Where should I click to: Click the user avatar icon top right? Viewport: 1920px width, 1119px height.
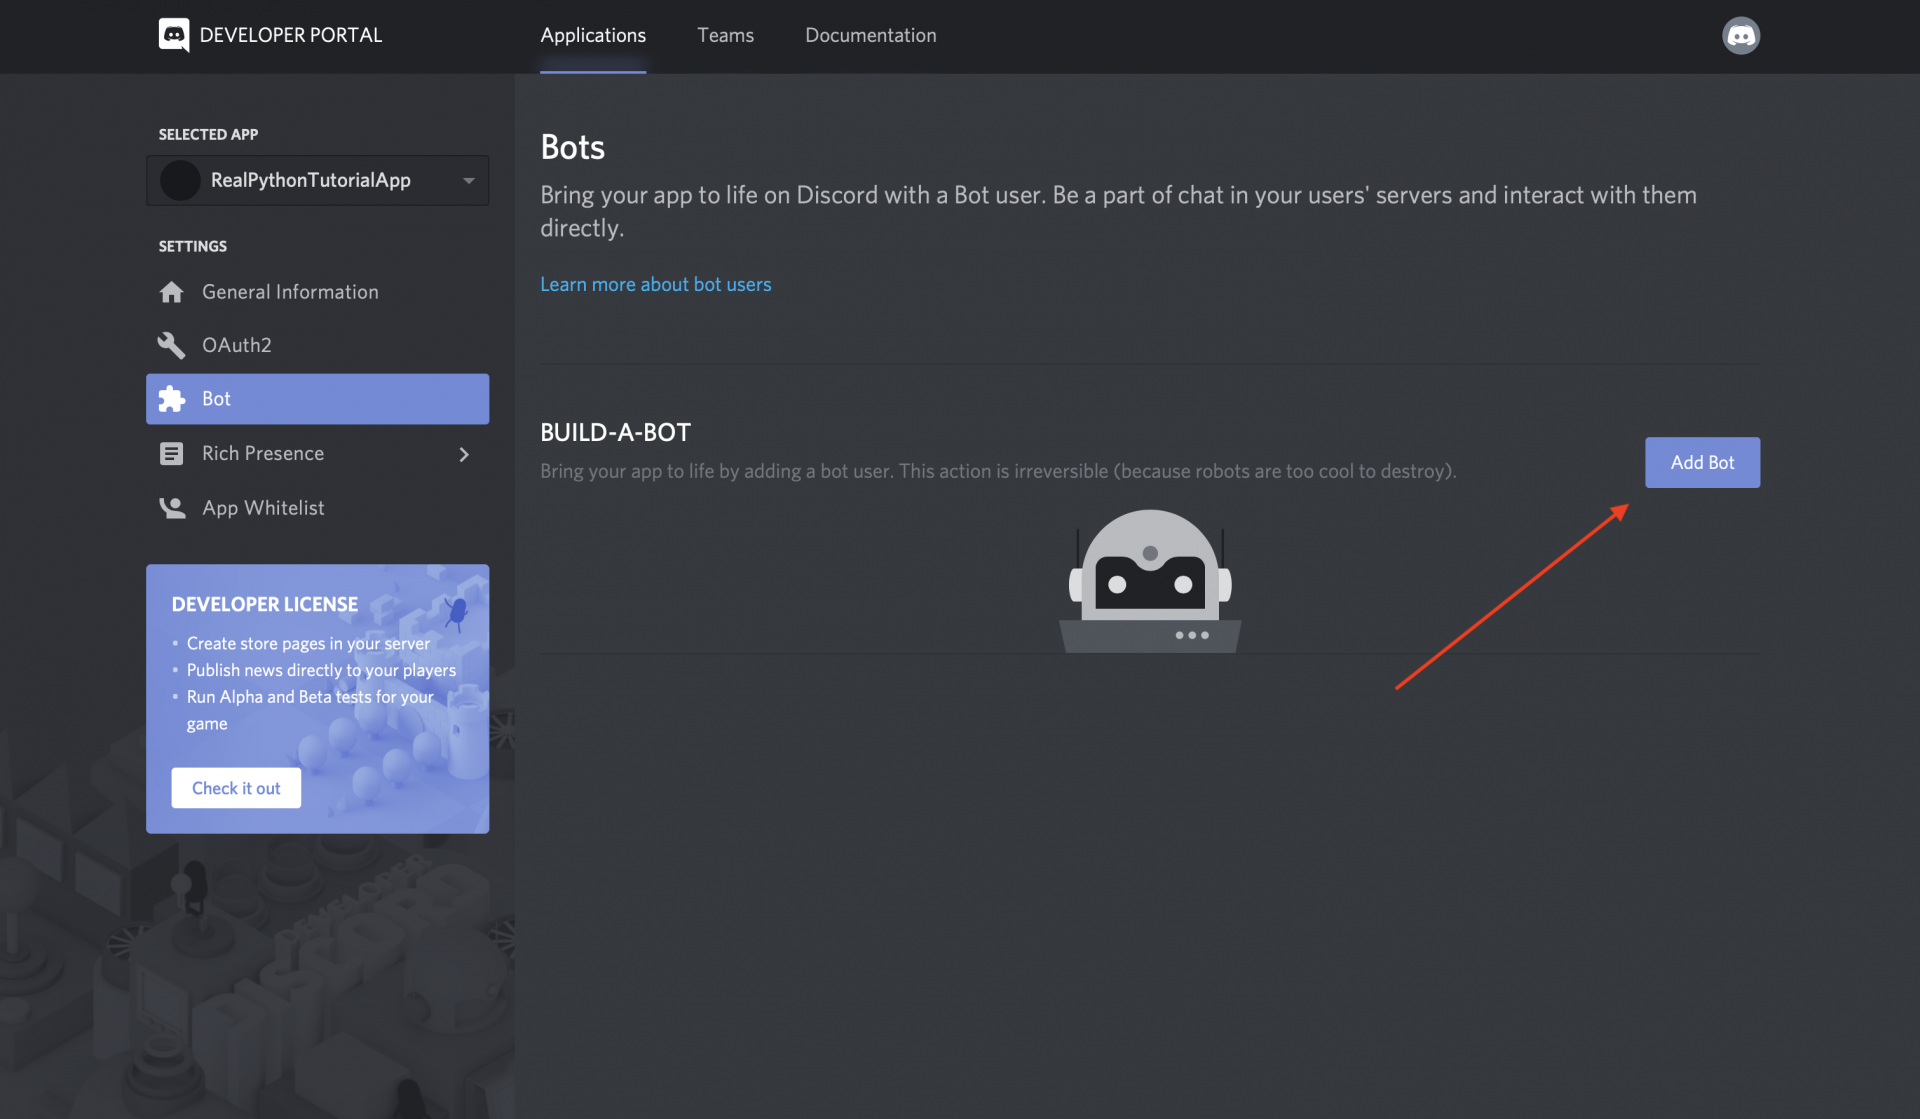(1742, 35)
